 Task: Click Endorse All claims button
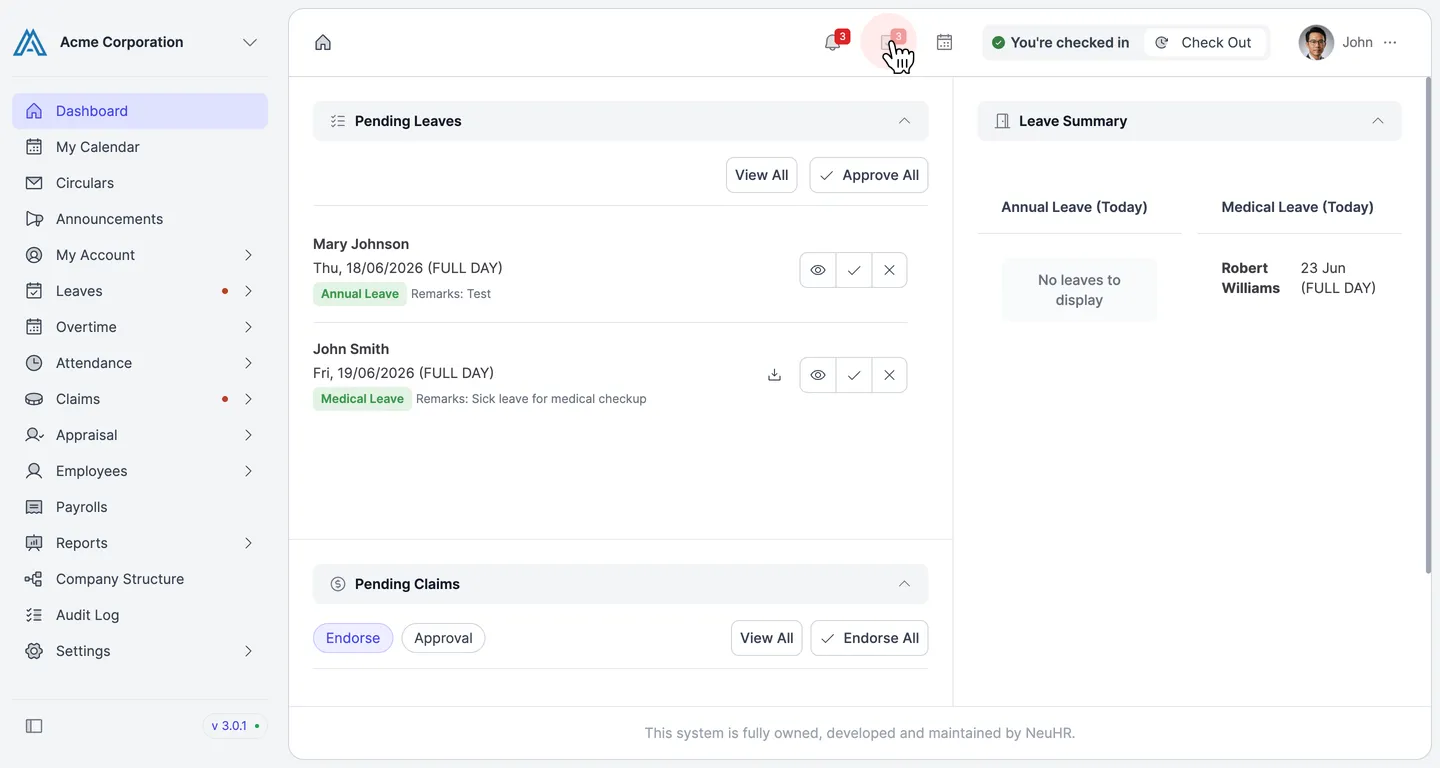(869, 638)
